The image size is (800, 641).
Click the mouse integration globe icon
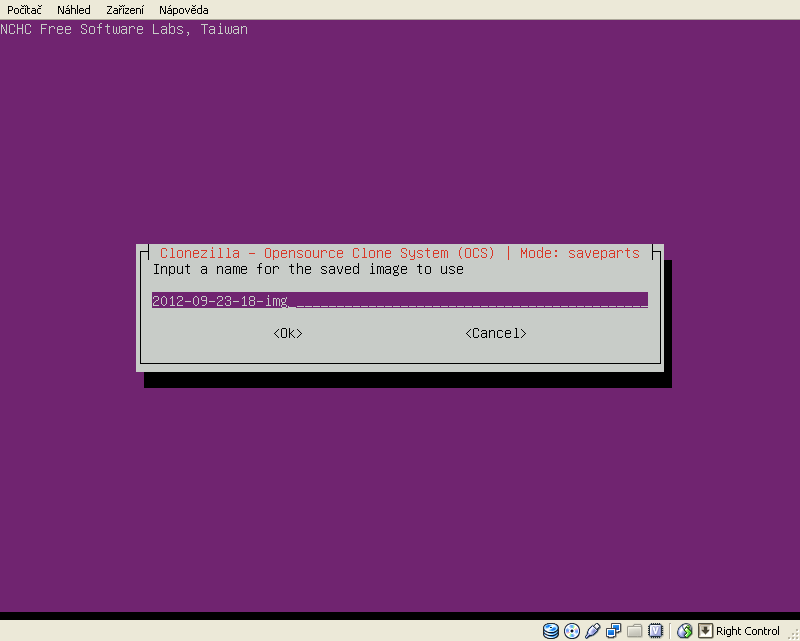(x=685, y=631)
